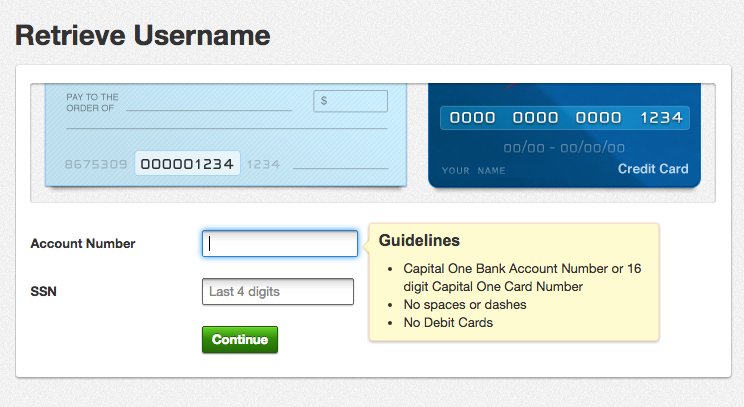
Task: Click YOUR NAME text on card
Action: pos(474,171)
